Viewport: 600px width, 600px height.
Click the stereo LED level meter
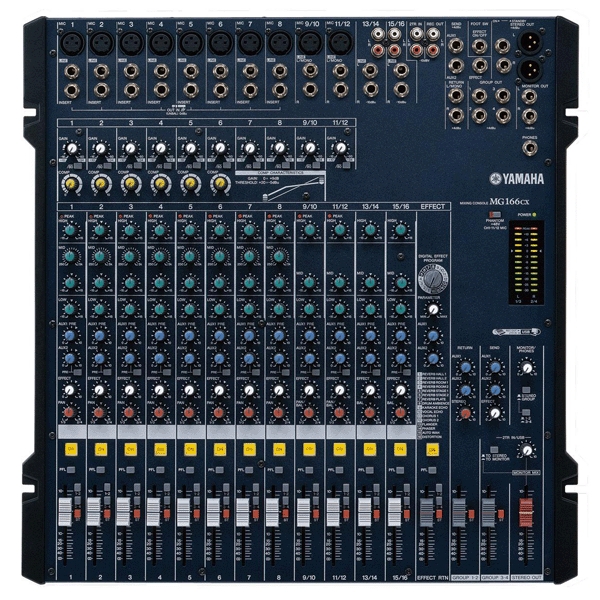(x=526, y=263)
